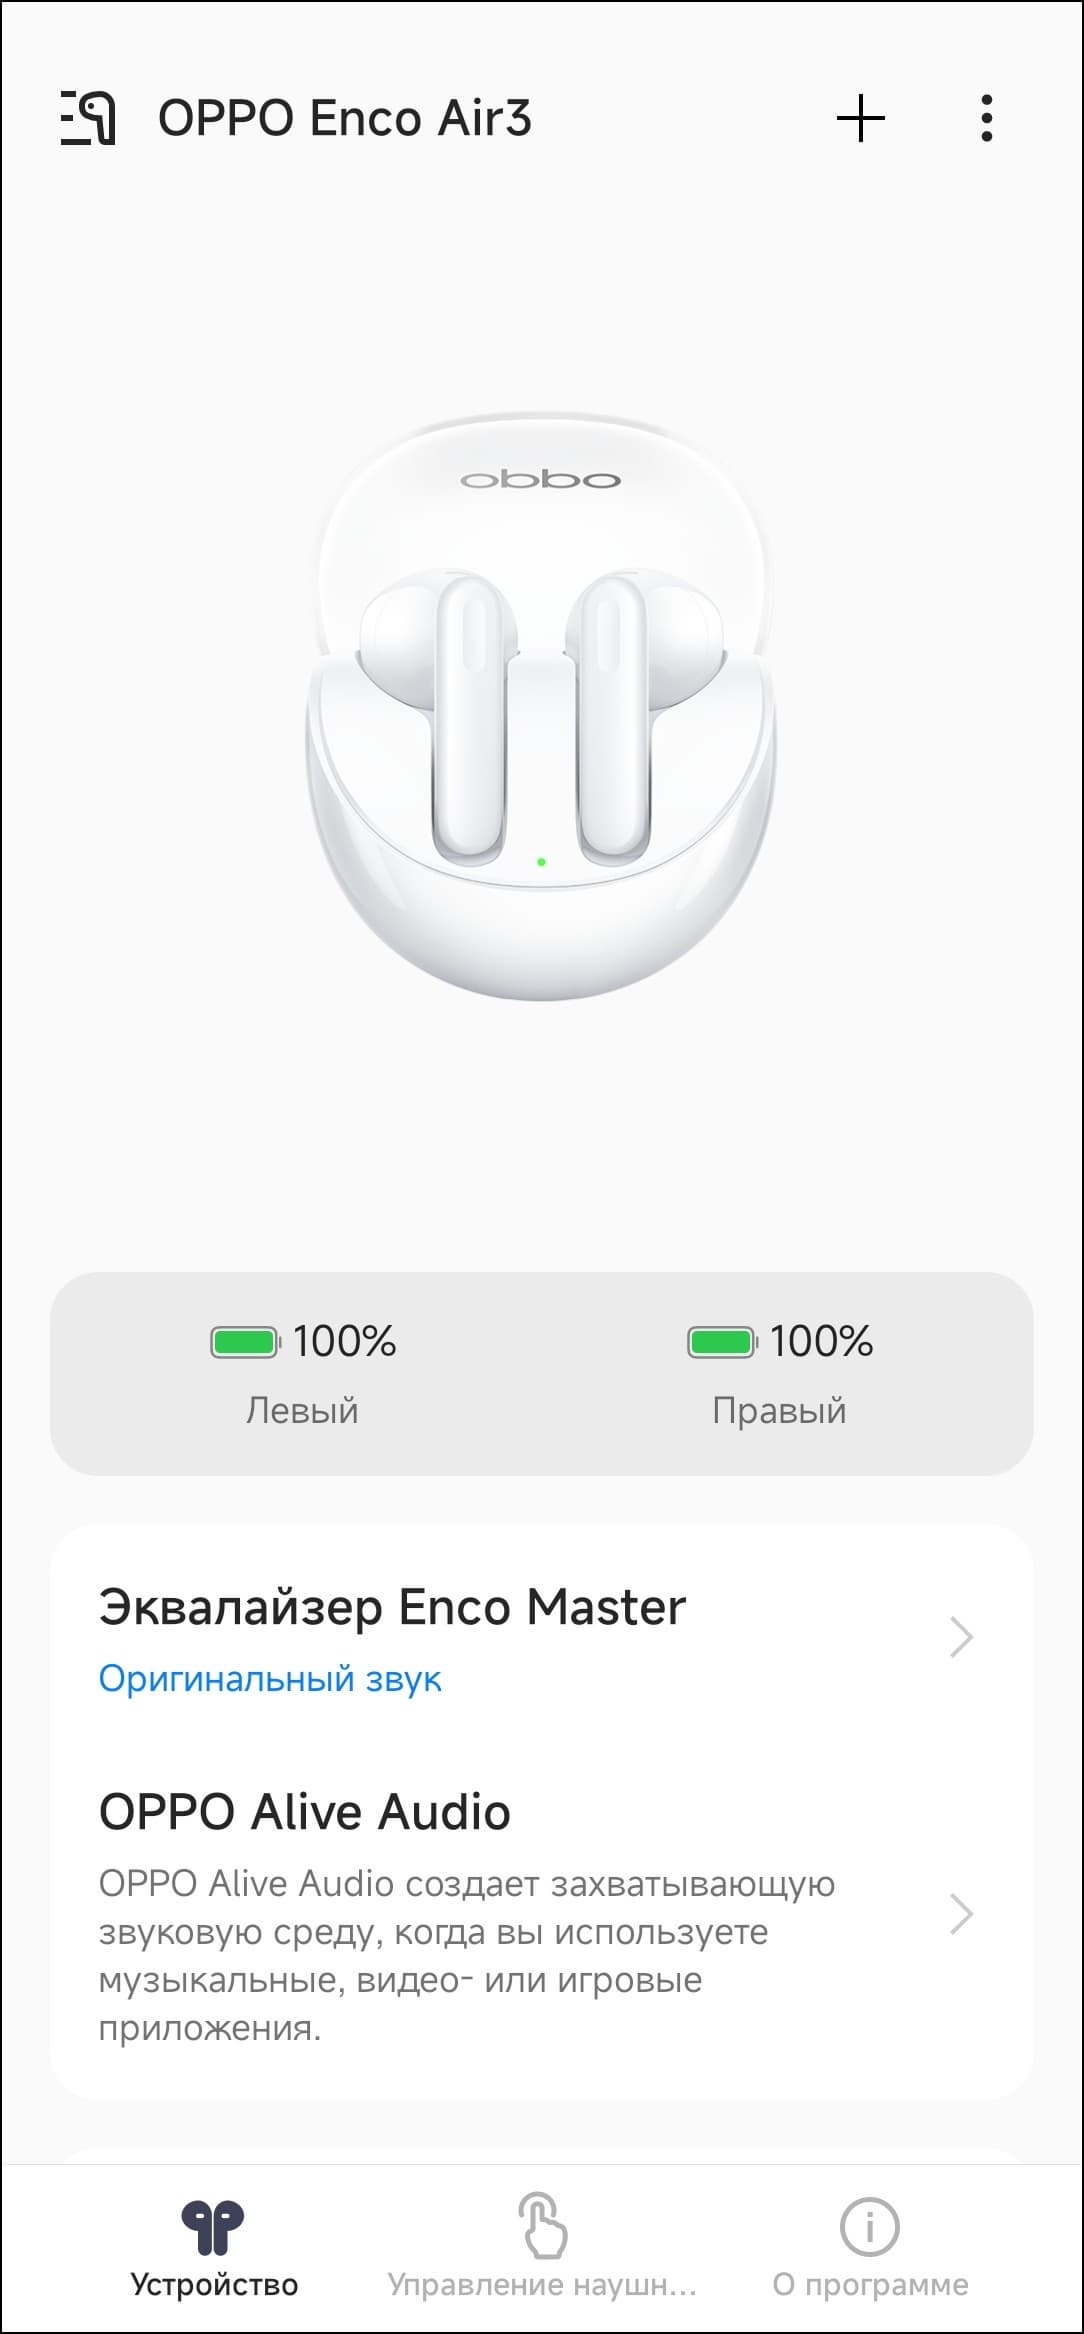Tap the earbuds icon of the Устройство tab

(x=213, y=2227)
